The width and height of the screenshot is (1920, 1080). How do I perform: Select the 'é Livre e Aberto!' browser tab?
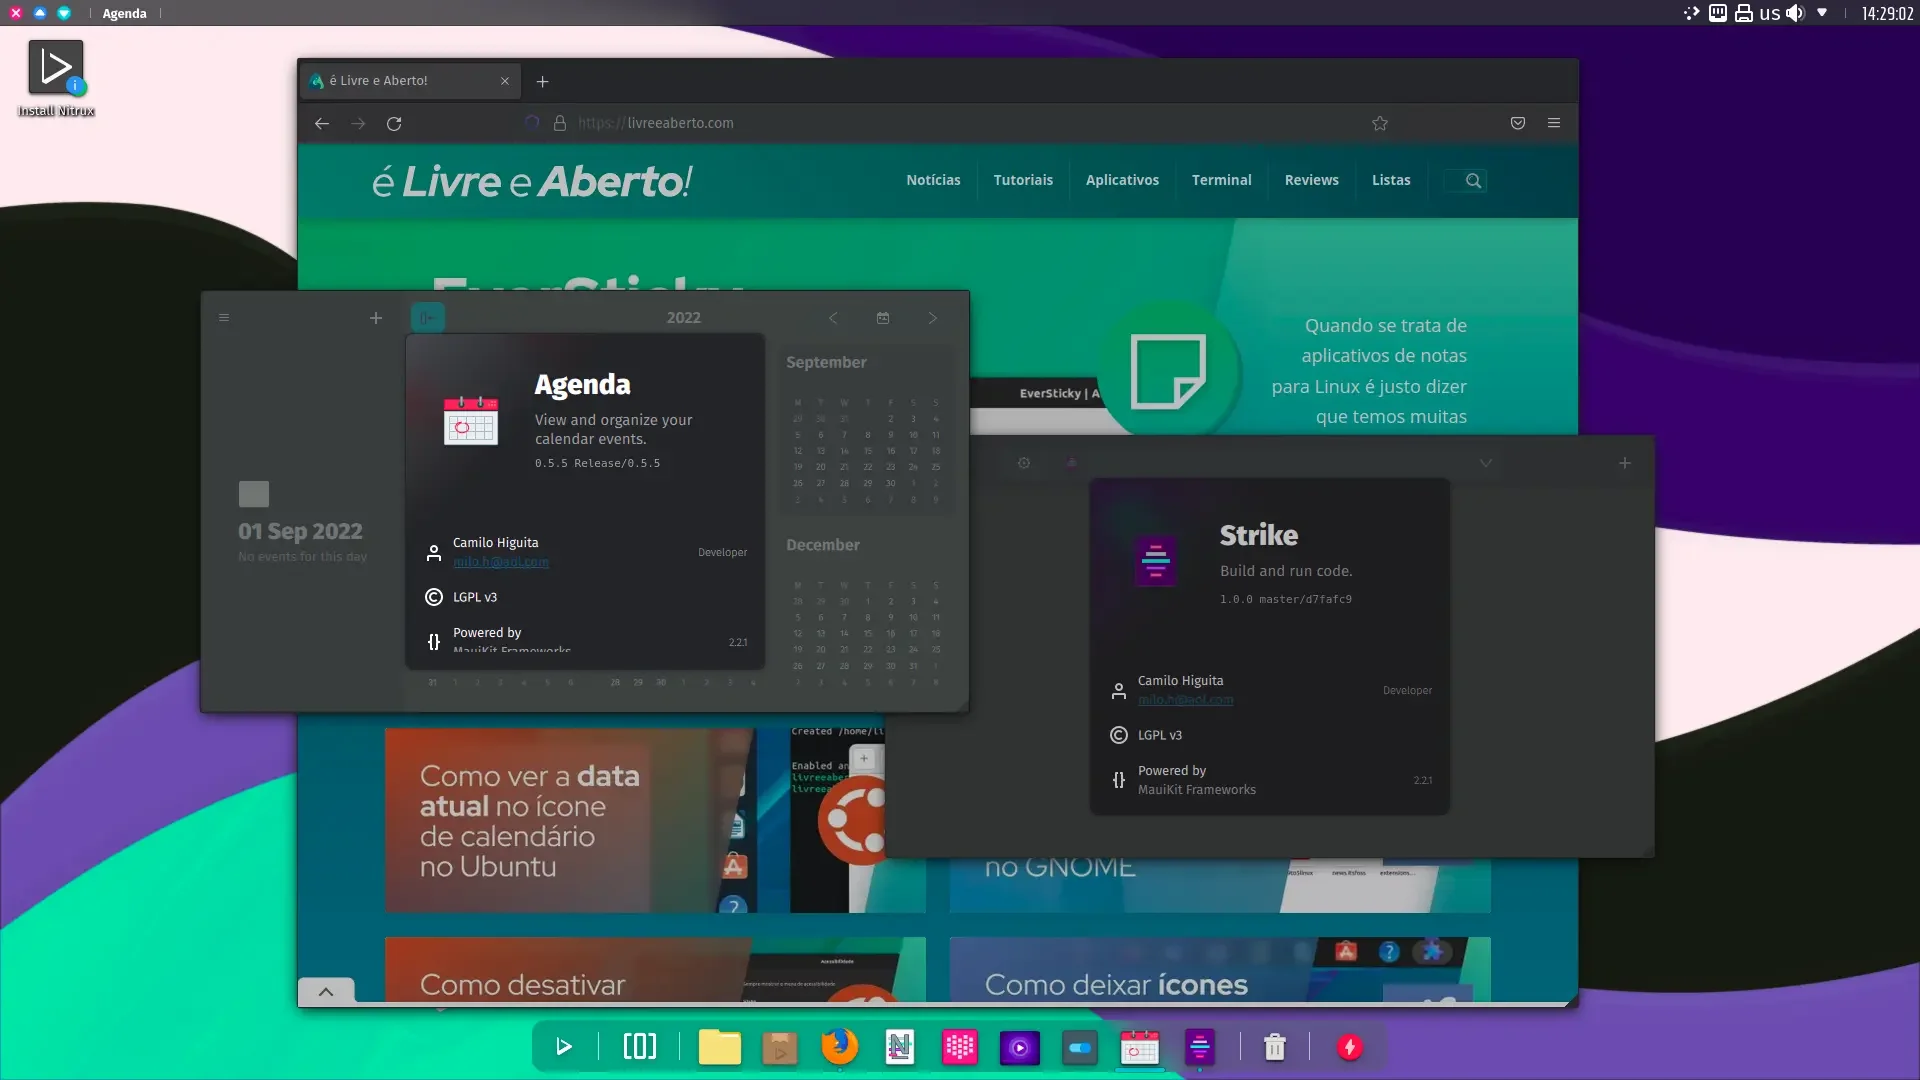coord(410,81)
